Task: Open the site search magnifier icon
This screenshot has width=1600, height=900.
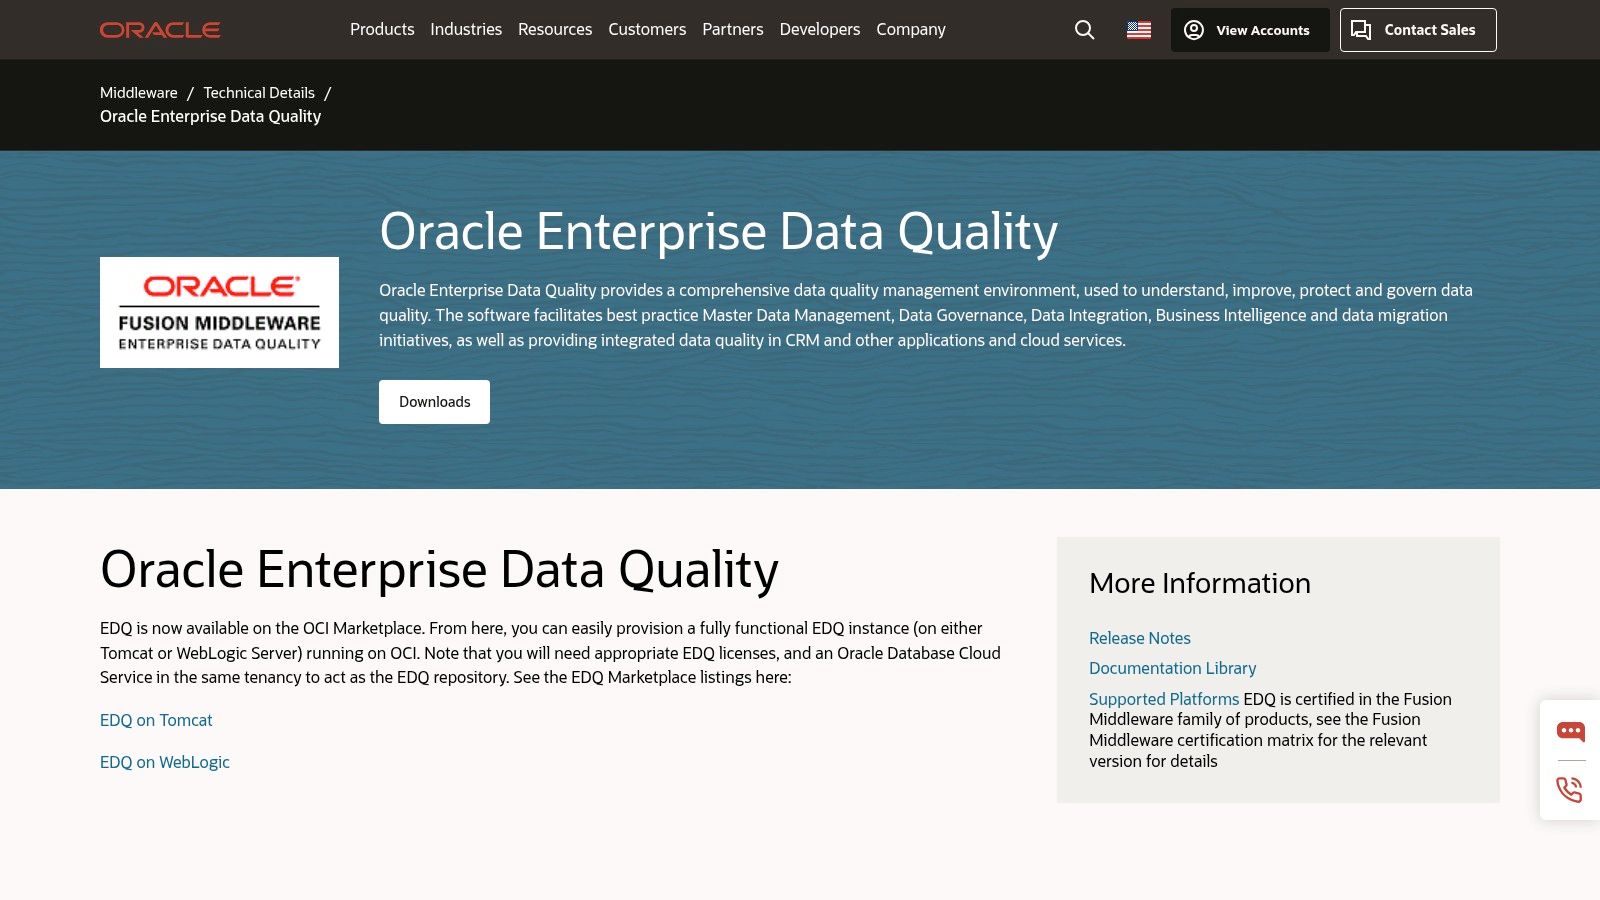Action: (1084, 30)
